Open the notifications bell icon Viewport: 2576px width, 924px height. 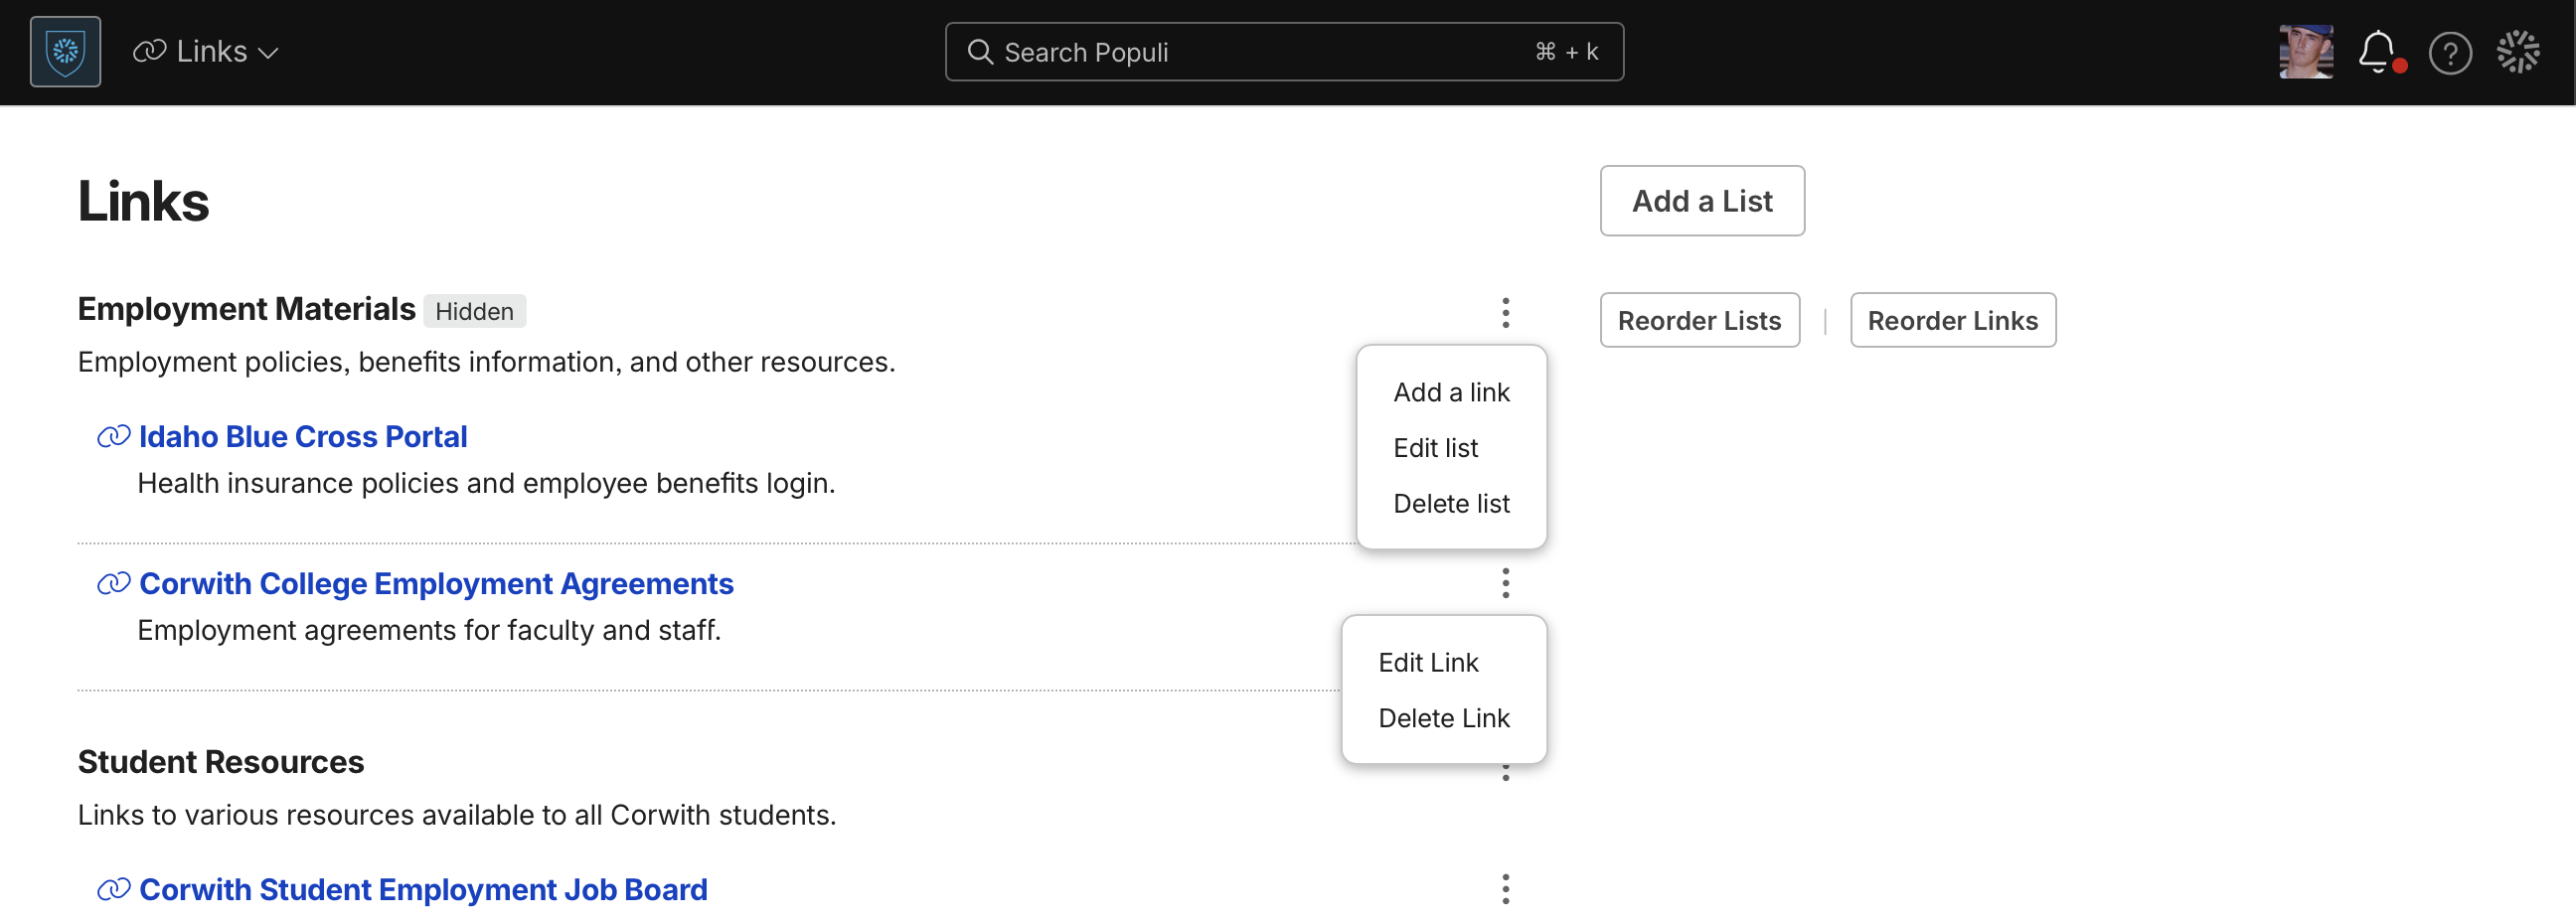pos(2379,52)
